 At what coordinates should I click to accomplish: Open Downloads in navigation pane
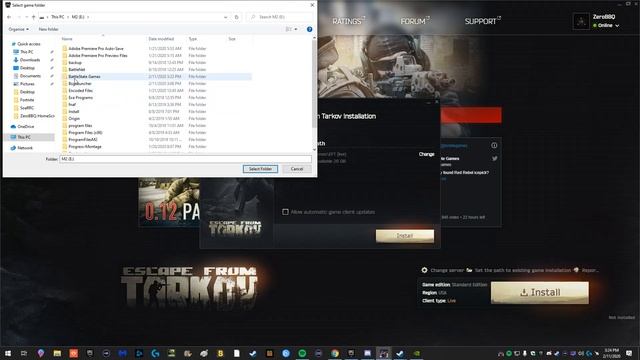30,60
